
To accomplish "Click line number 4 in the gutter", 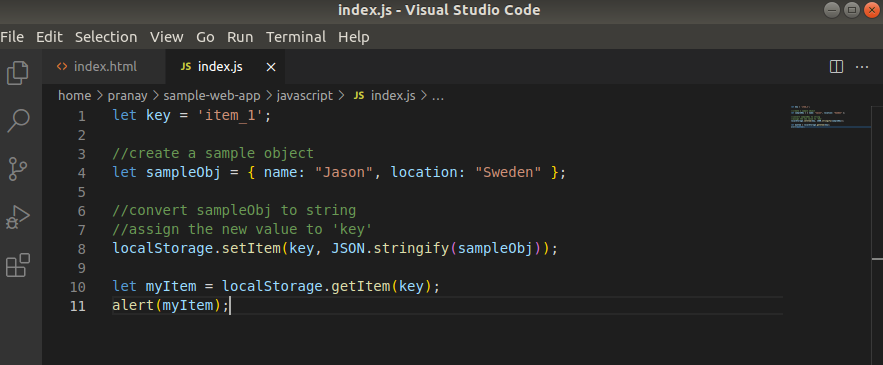I will pyautogui.click(x=82, y=173).
